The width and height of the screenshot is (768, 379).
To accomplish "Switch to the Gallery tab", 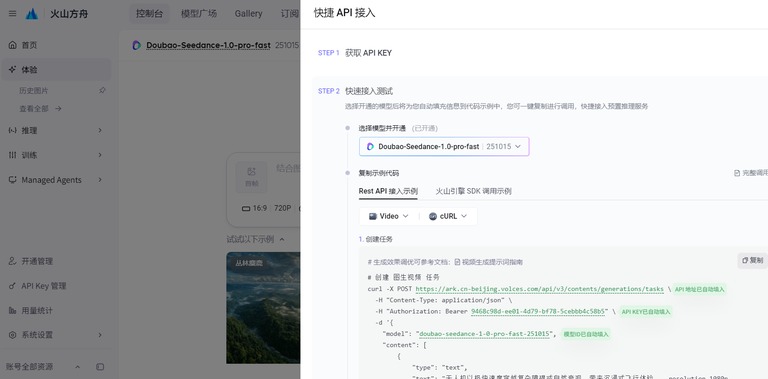I will tap(248, 14).
